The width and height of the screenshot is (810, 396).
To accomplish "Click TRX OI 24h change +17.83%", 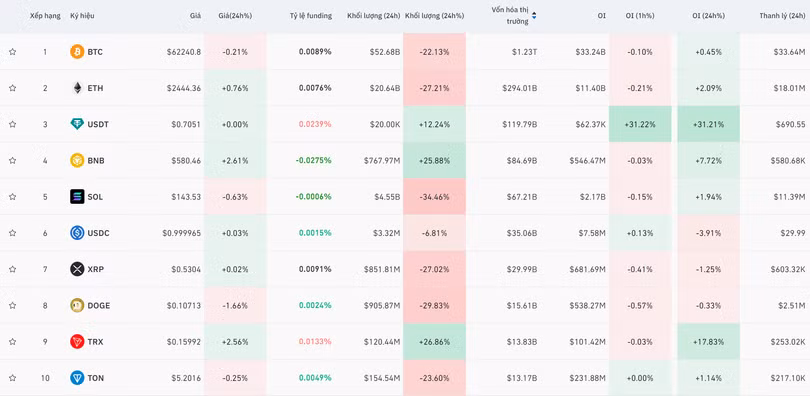I will point(708,342).
